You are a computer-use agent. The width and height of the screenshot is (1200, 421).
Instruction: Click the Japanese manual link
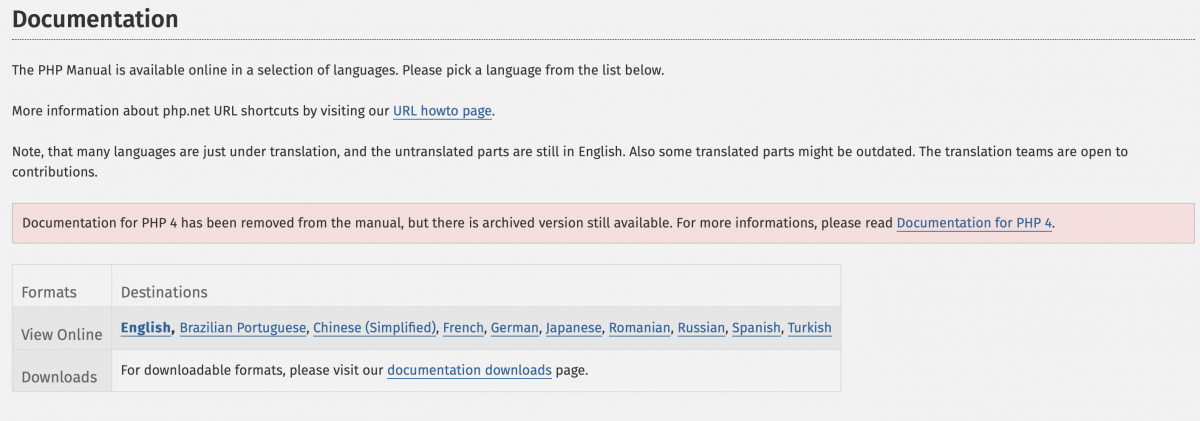pos(574,327)
